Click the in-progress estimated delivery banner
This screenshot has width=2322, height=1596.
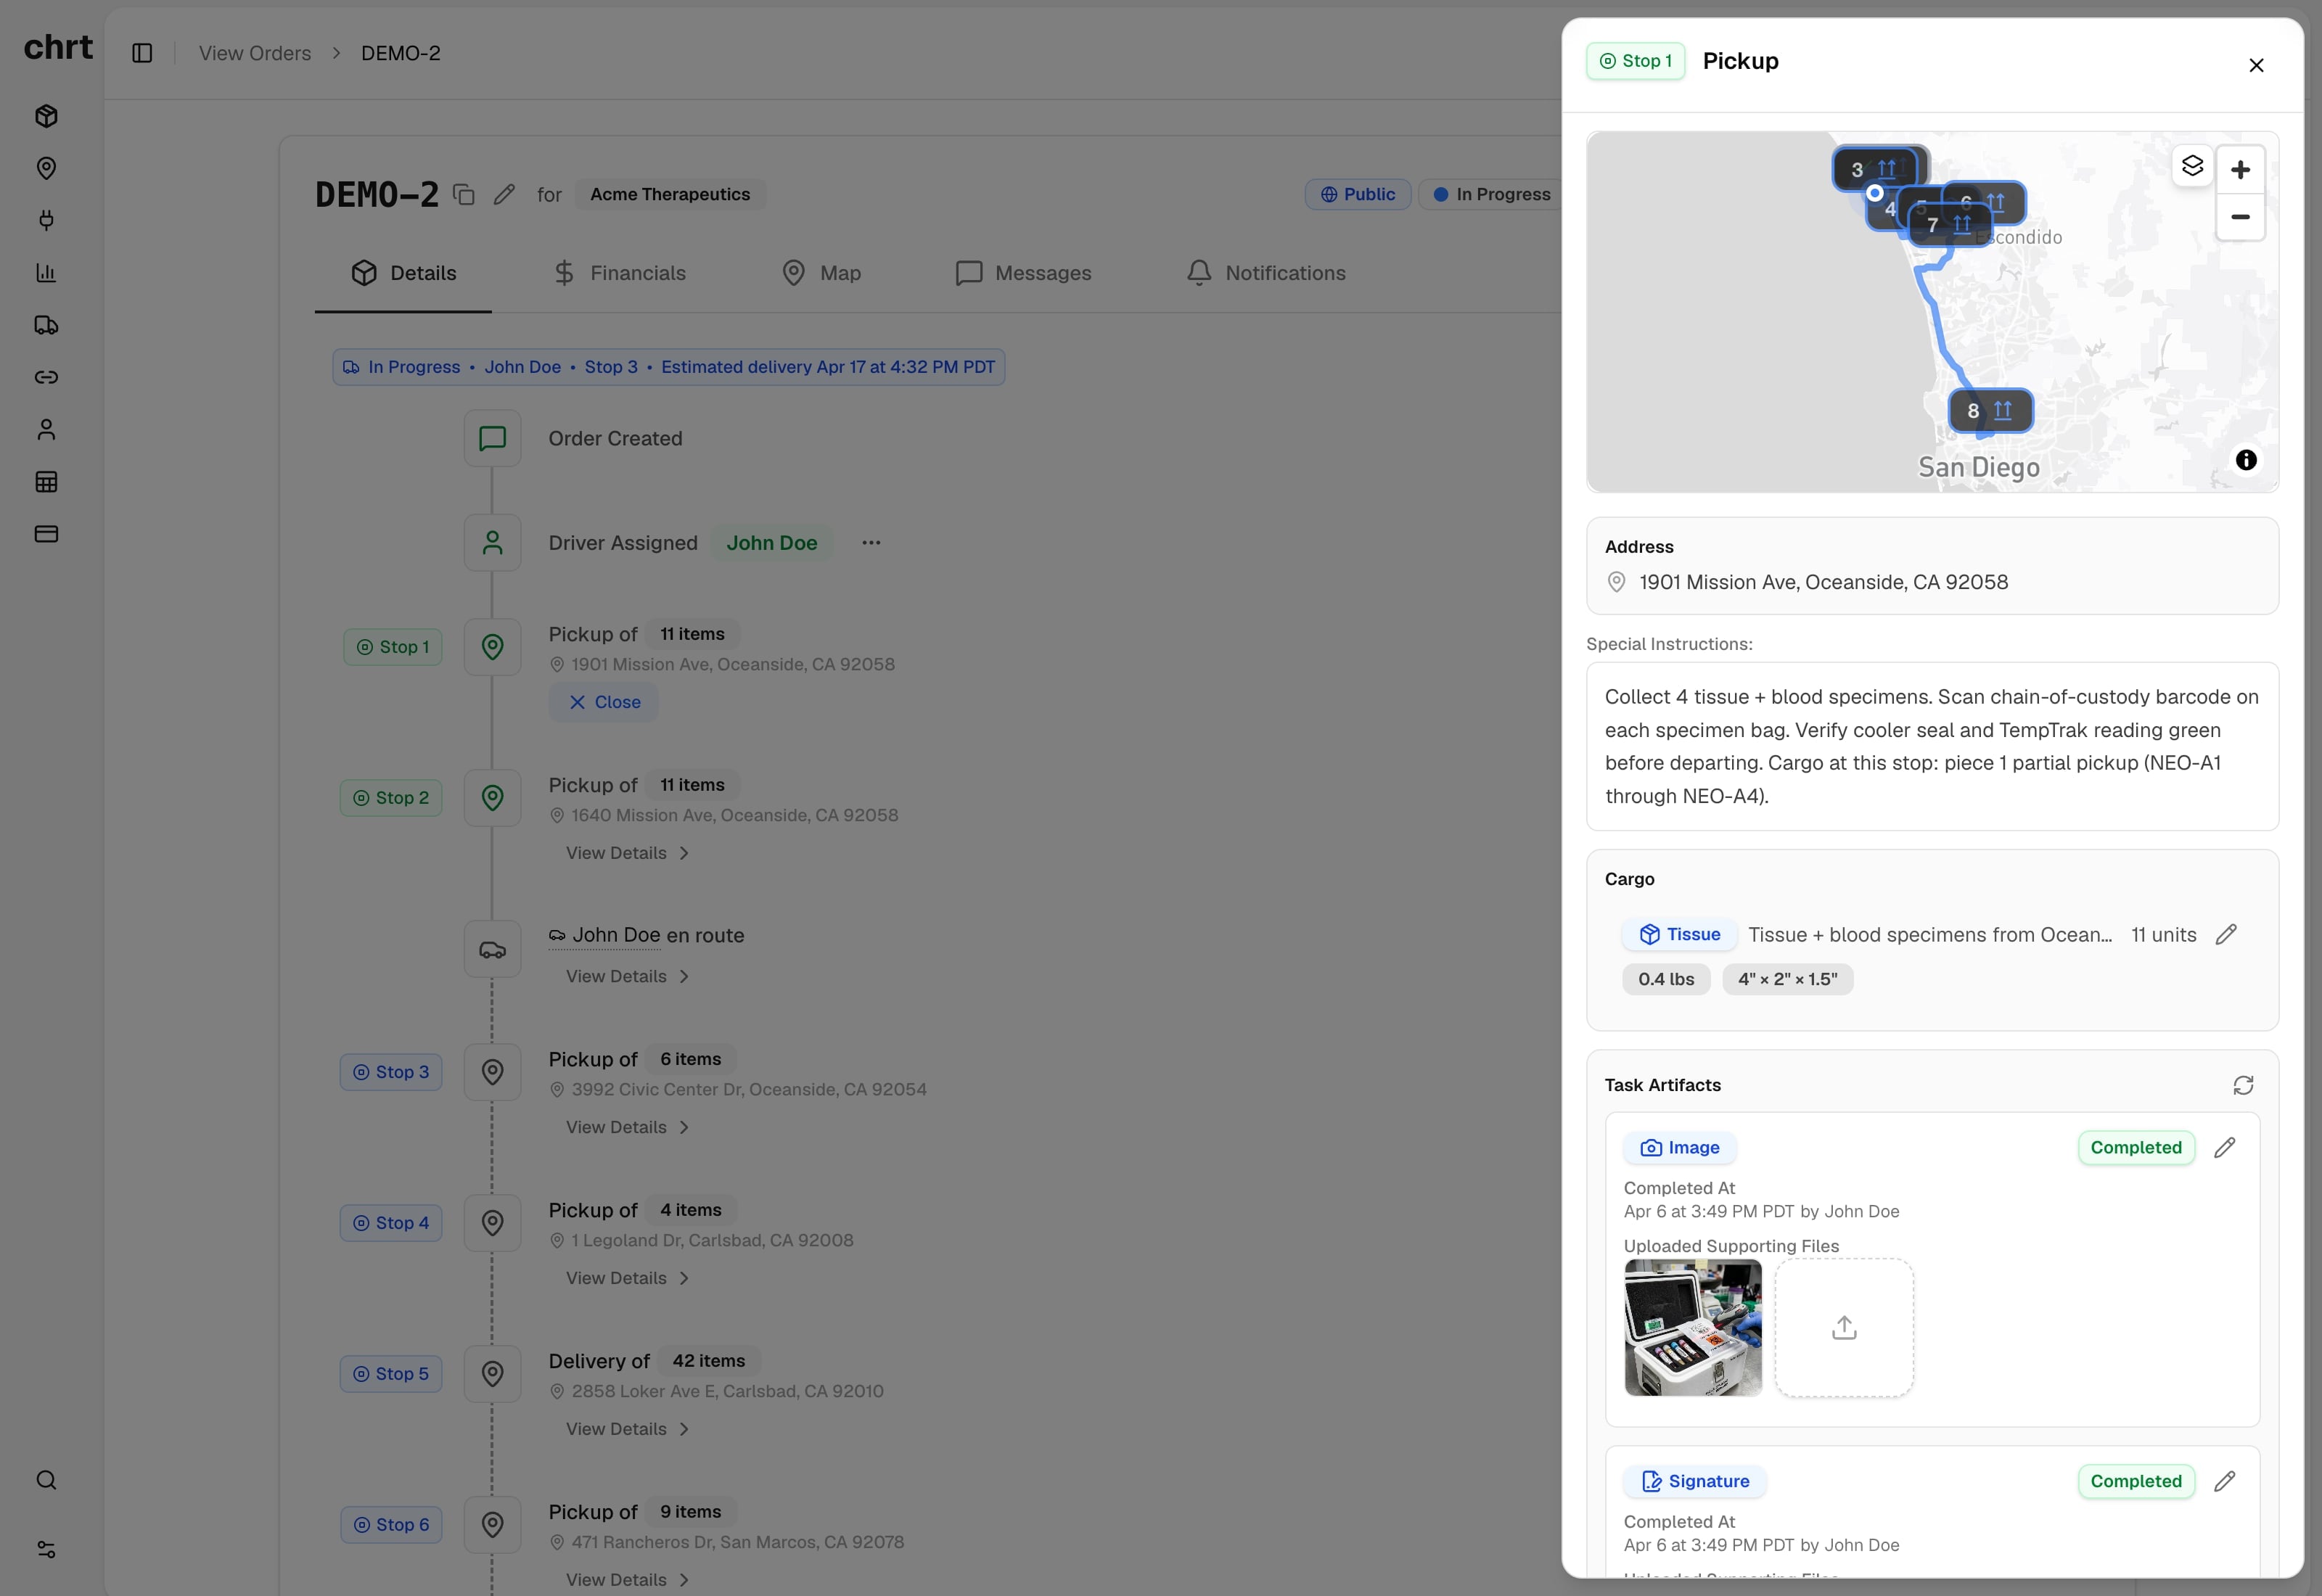(x=669, y=367)
